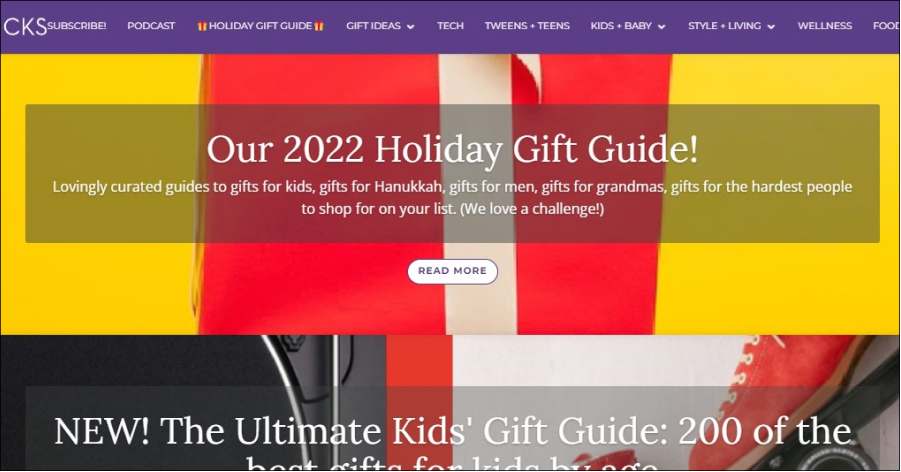Expand the Gift Ideas dropdown chevron

[410, 26]
